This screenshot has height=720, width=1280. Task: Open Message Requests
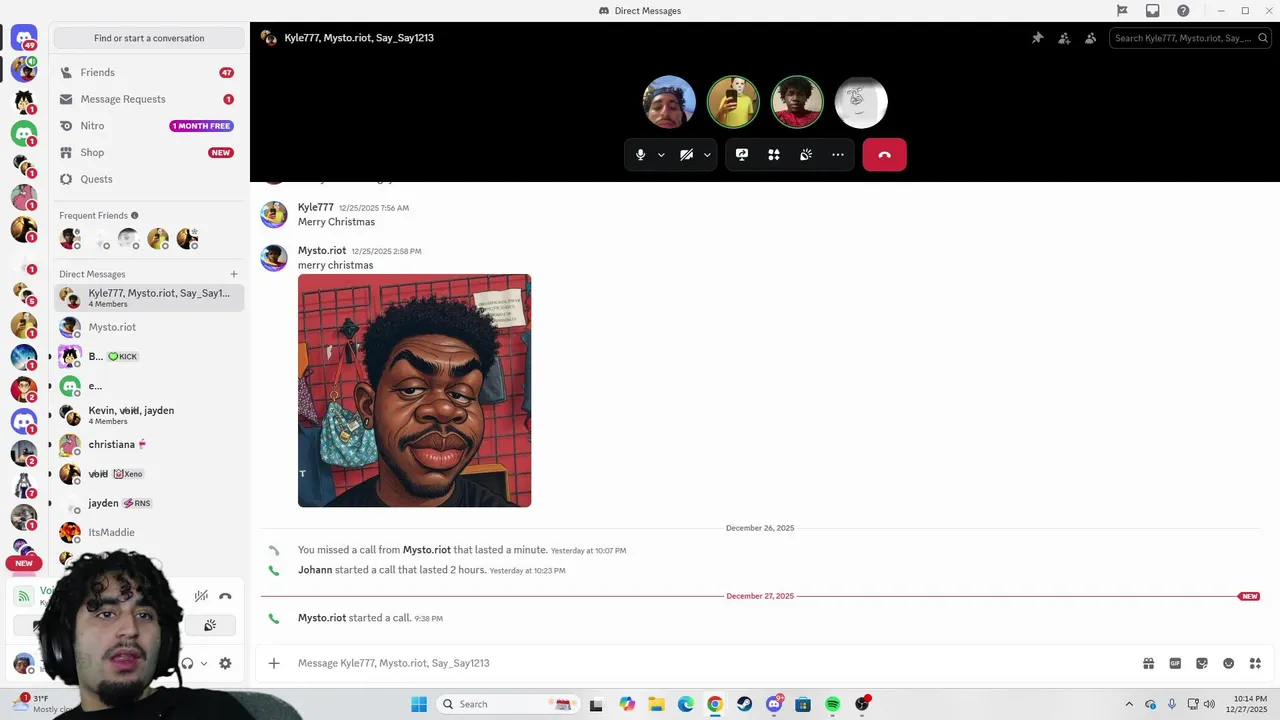[149, 99]
